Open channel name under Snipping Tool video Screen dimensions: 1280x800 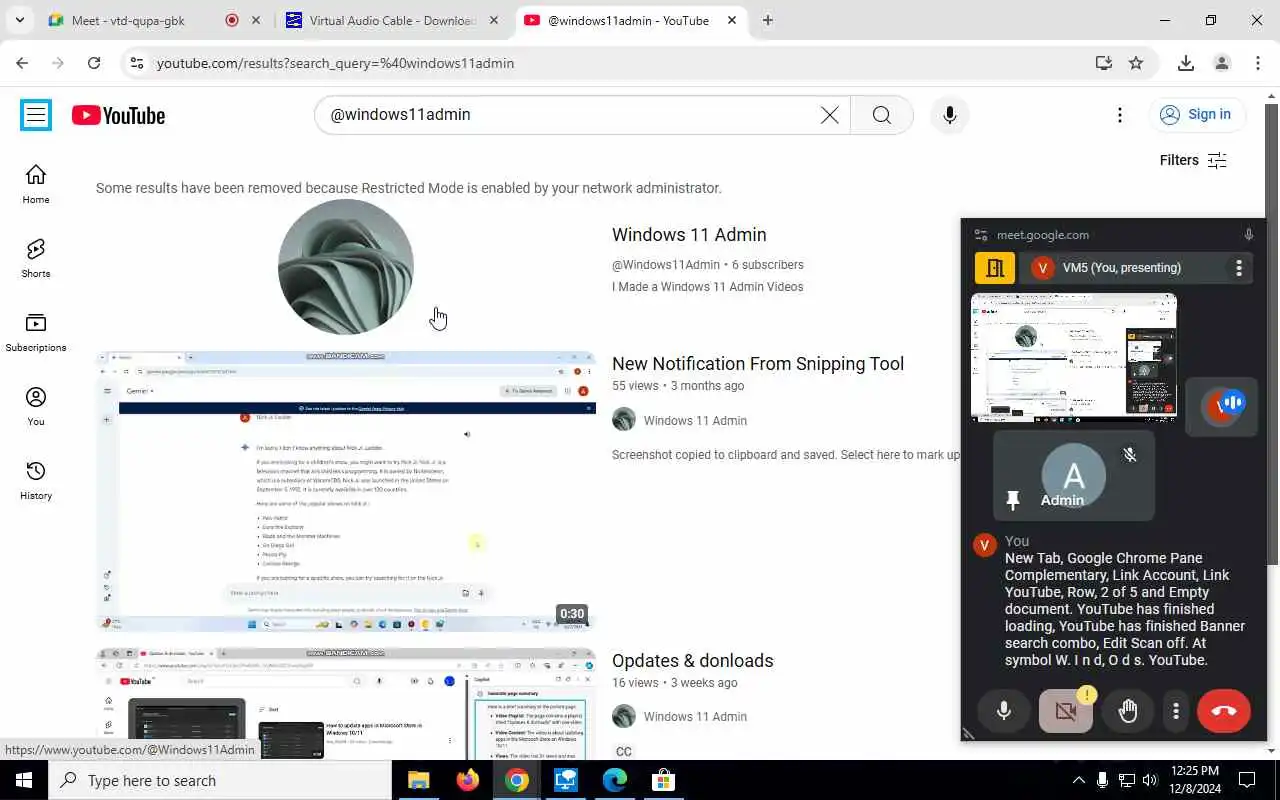[x=695, y=421]
